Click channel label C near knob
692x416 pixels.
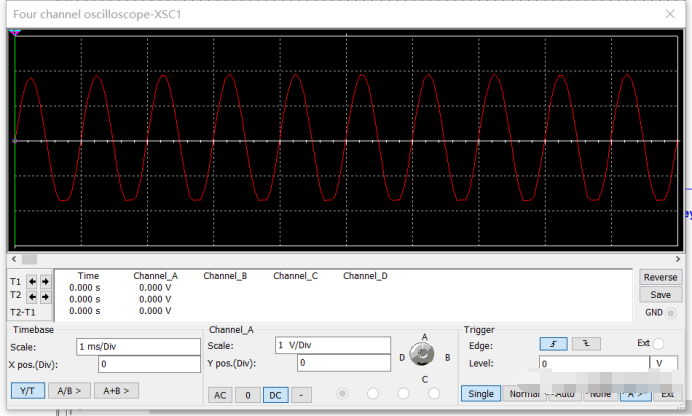pos(425,379)
